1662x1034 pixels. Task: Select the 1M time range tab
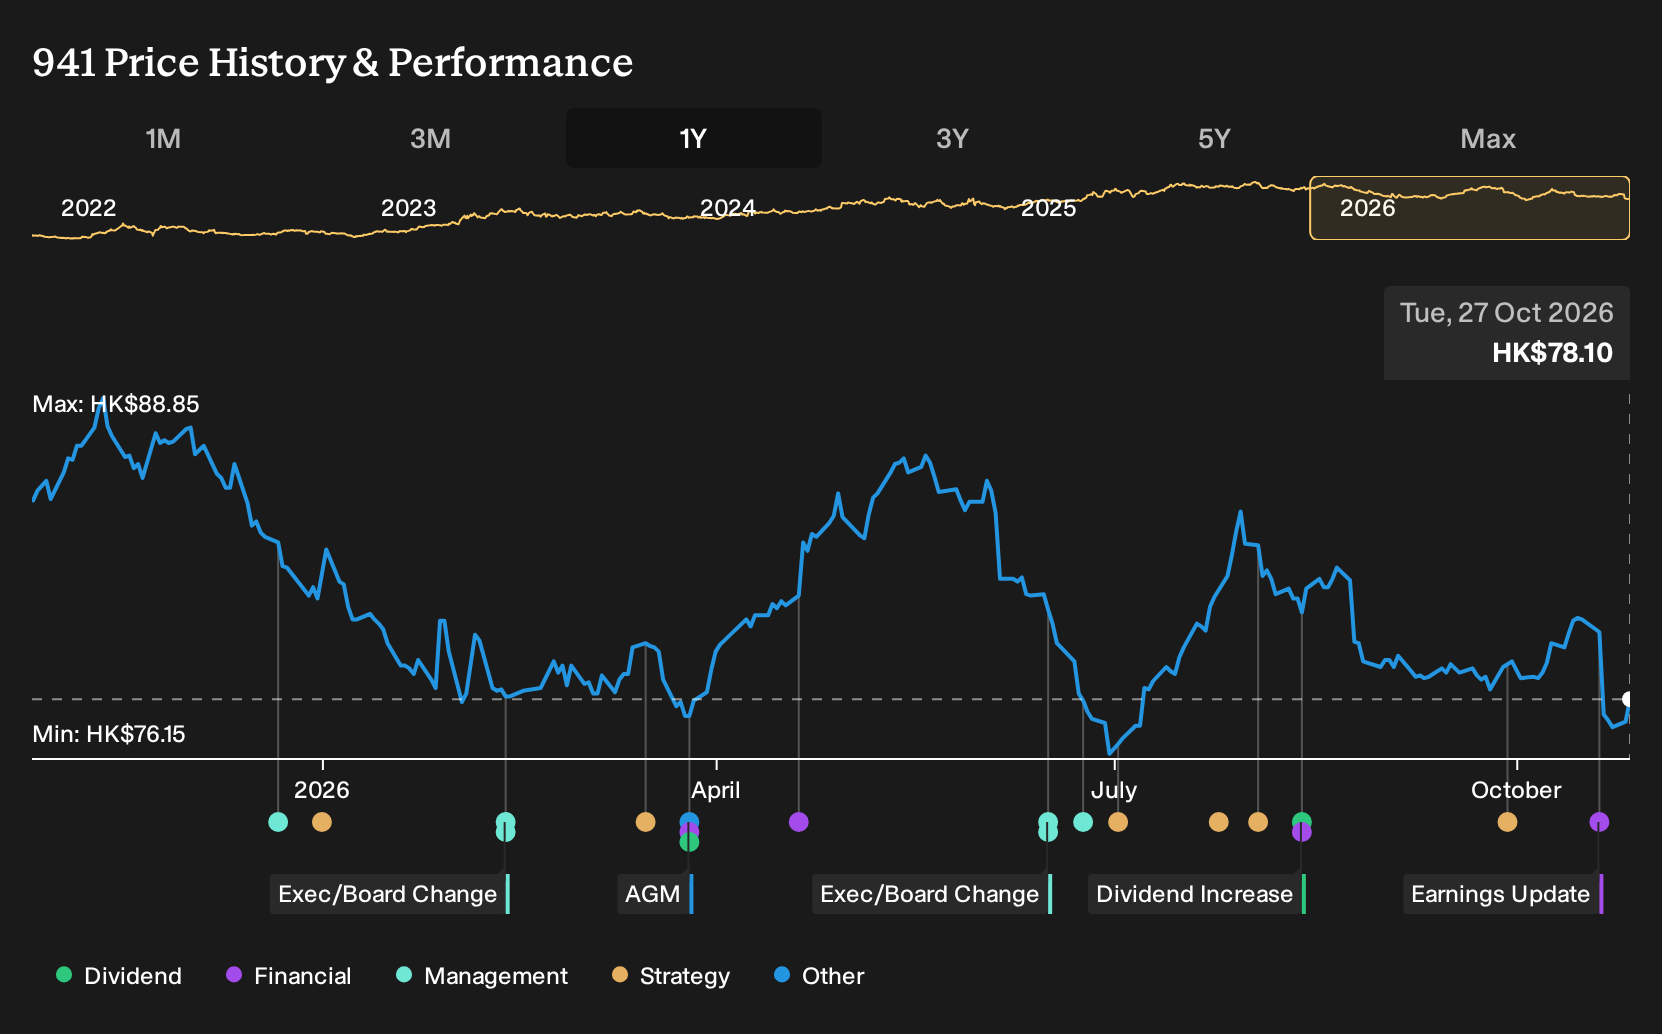(x=163, y=138)
